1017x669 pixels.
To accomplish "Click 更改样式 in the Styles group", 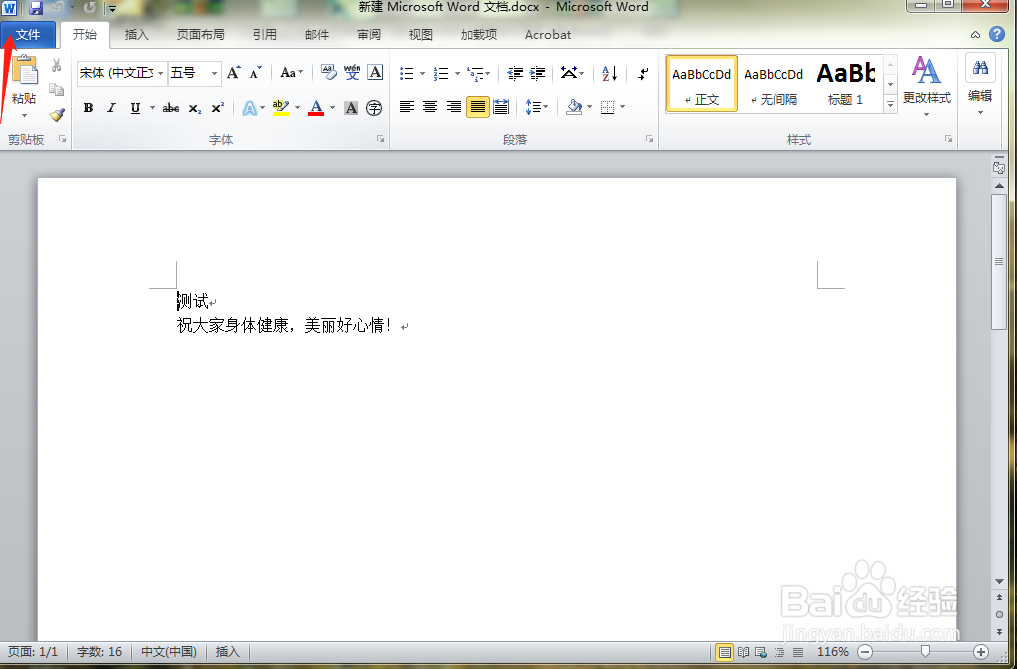I will tap(926, 86).
